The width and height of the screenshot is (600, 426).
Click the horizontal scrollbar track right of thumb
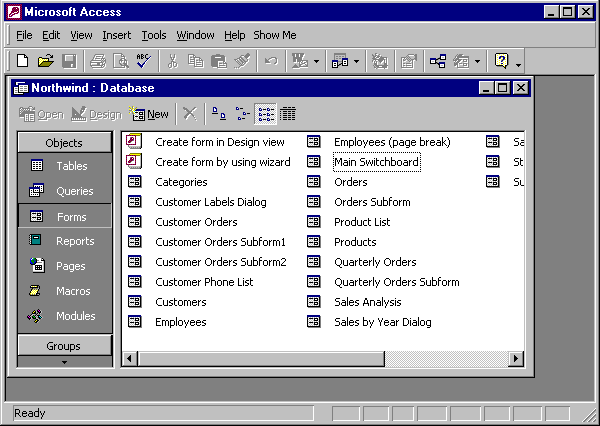(x=446, y=359)
